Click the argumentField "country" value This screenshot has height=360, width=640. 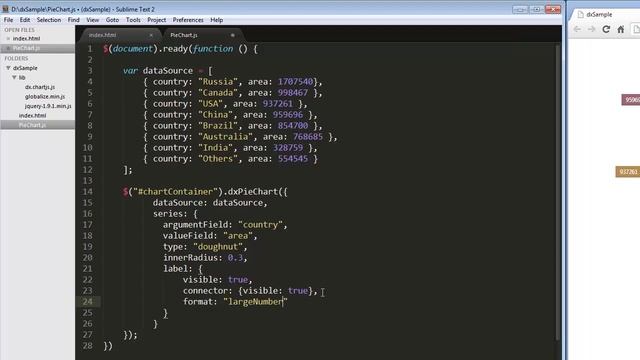260,224
